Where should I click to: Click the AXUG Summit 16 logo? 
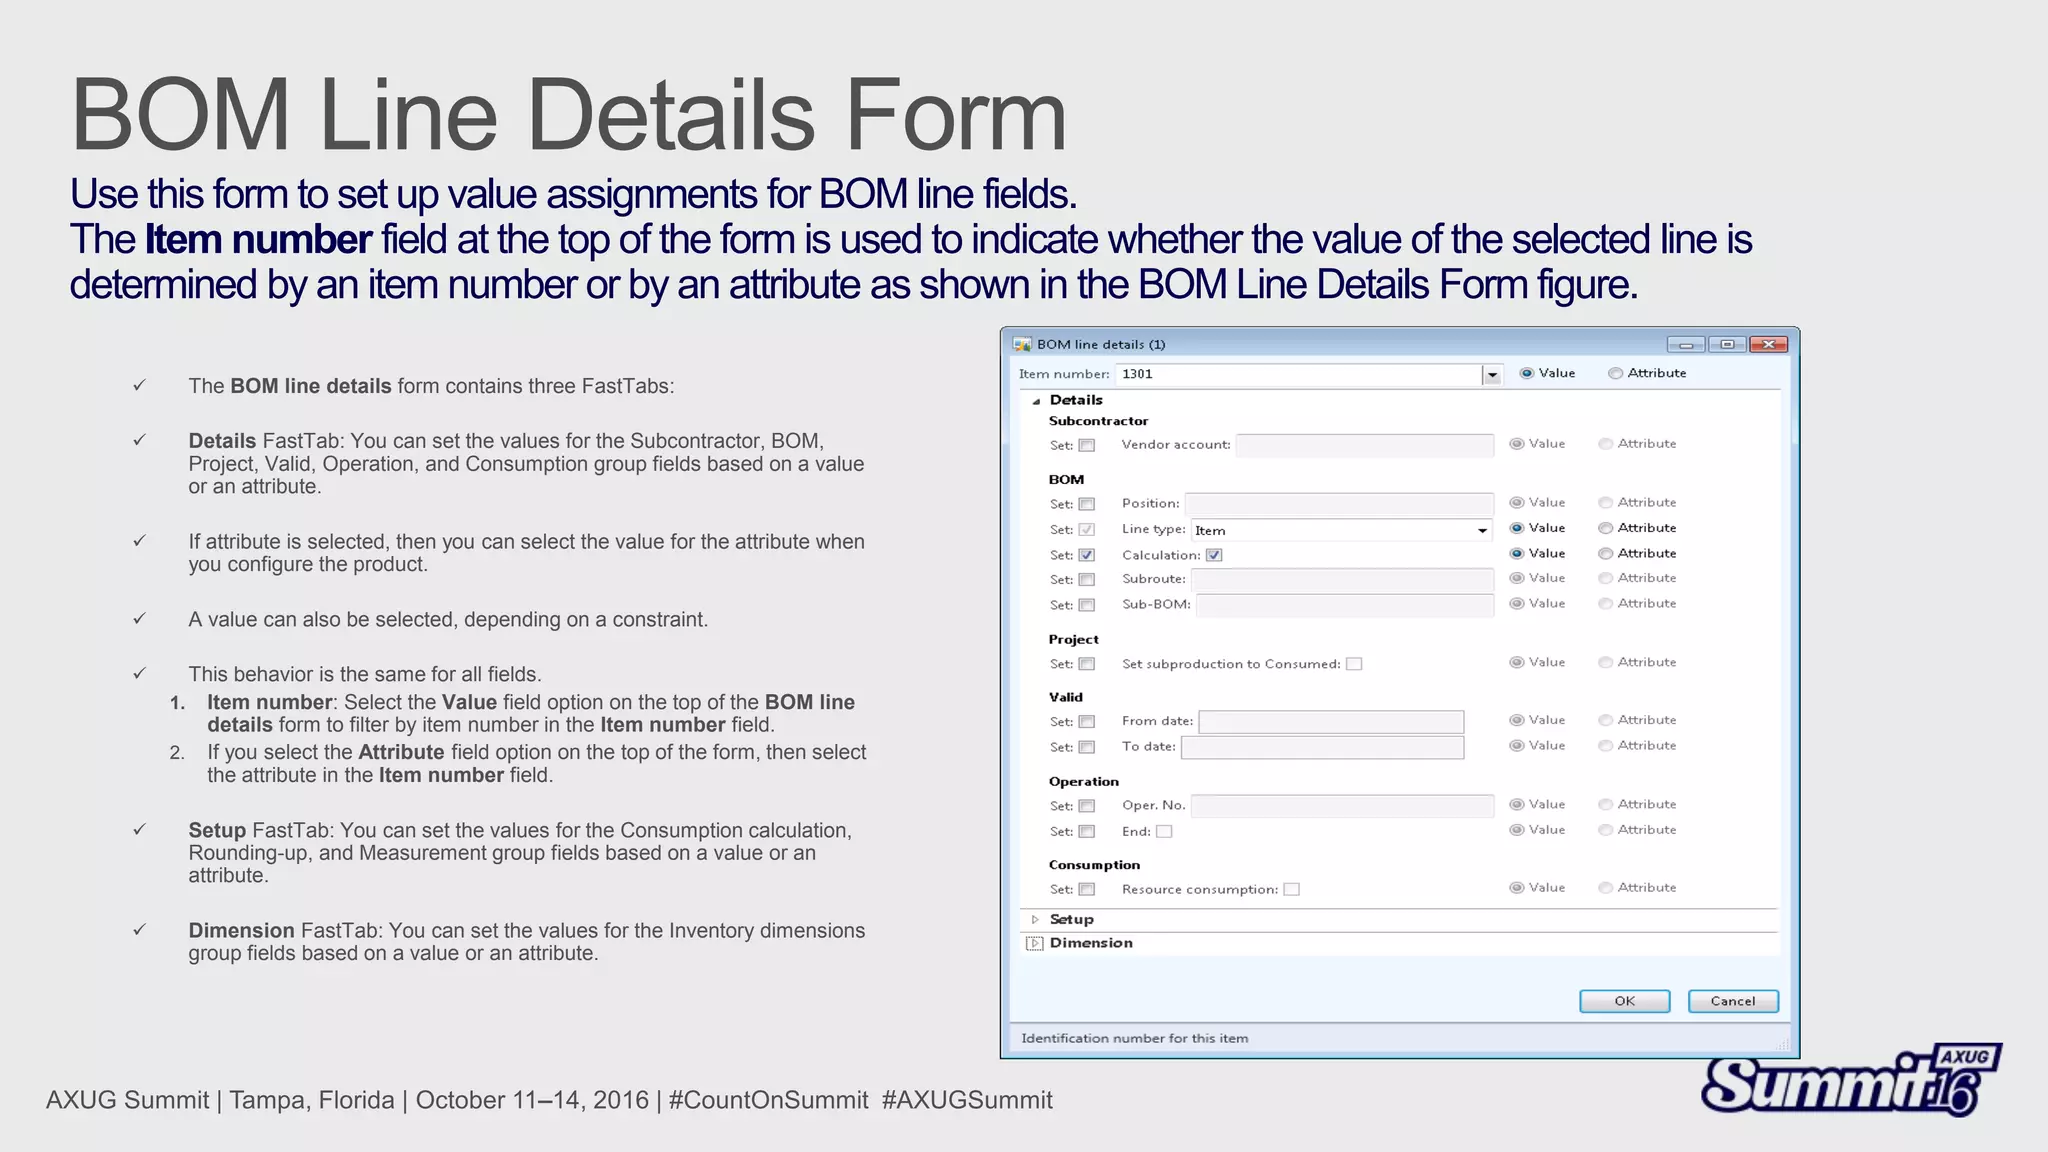tap(1850, 1080)
